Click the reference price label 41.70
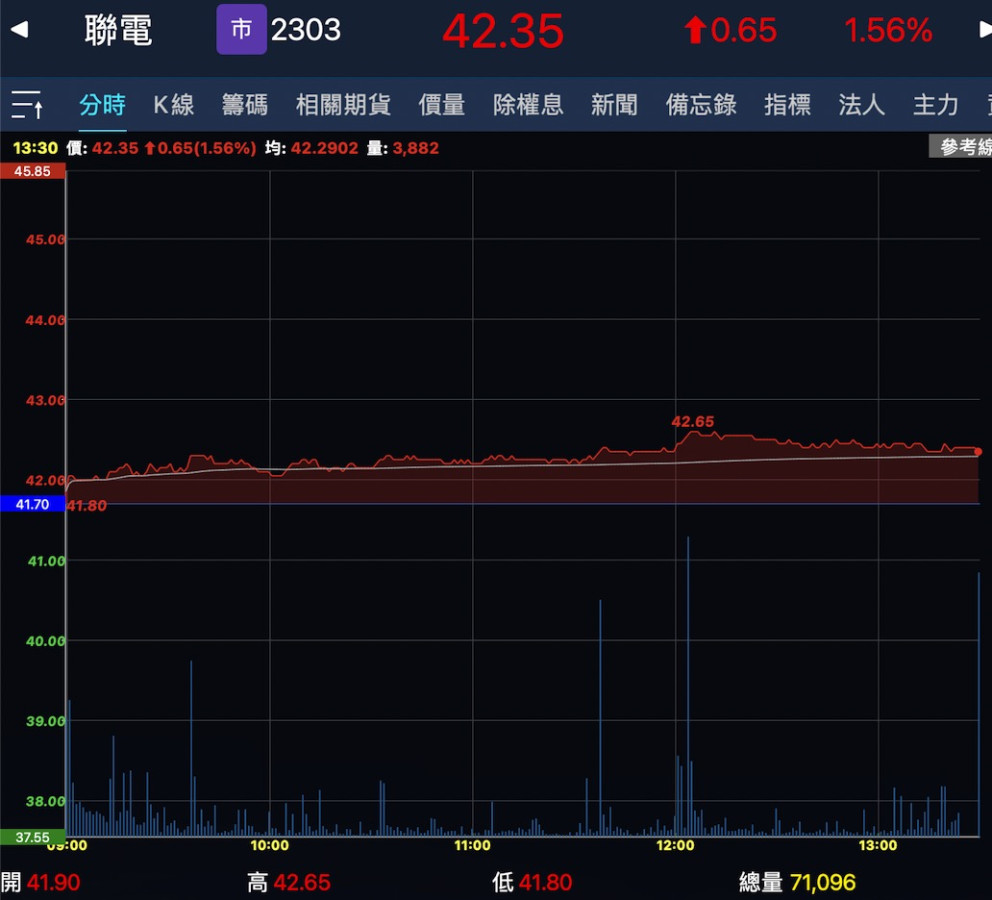 tap(32, 504)
